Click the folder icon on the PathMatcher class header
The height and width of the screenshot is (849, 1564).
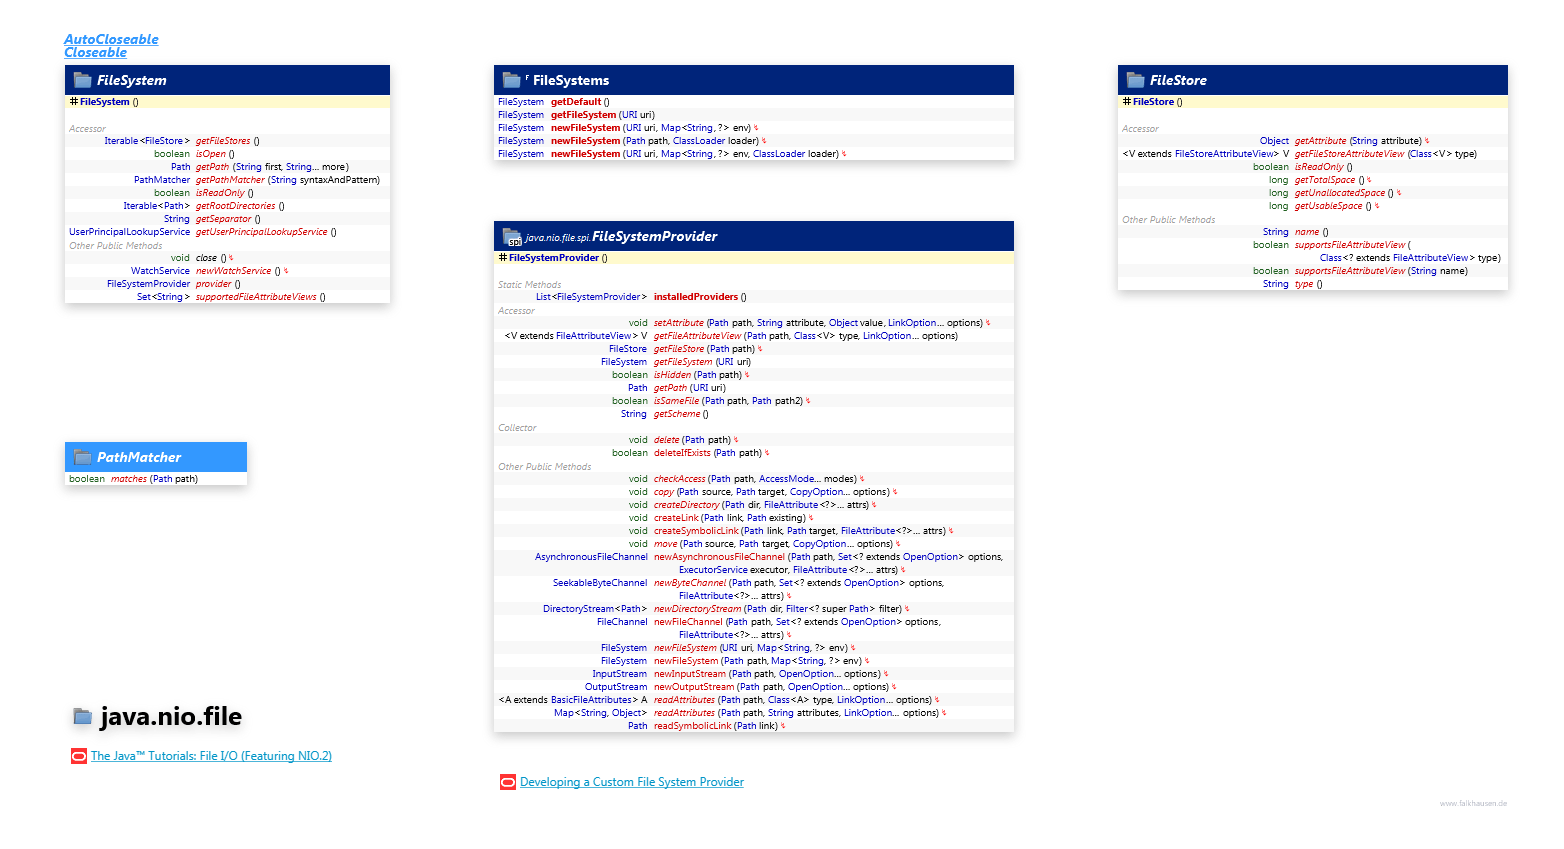point(83,456)
